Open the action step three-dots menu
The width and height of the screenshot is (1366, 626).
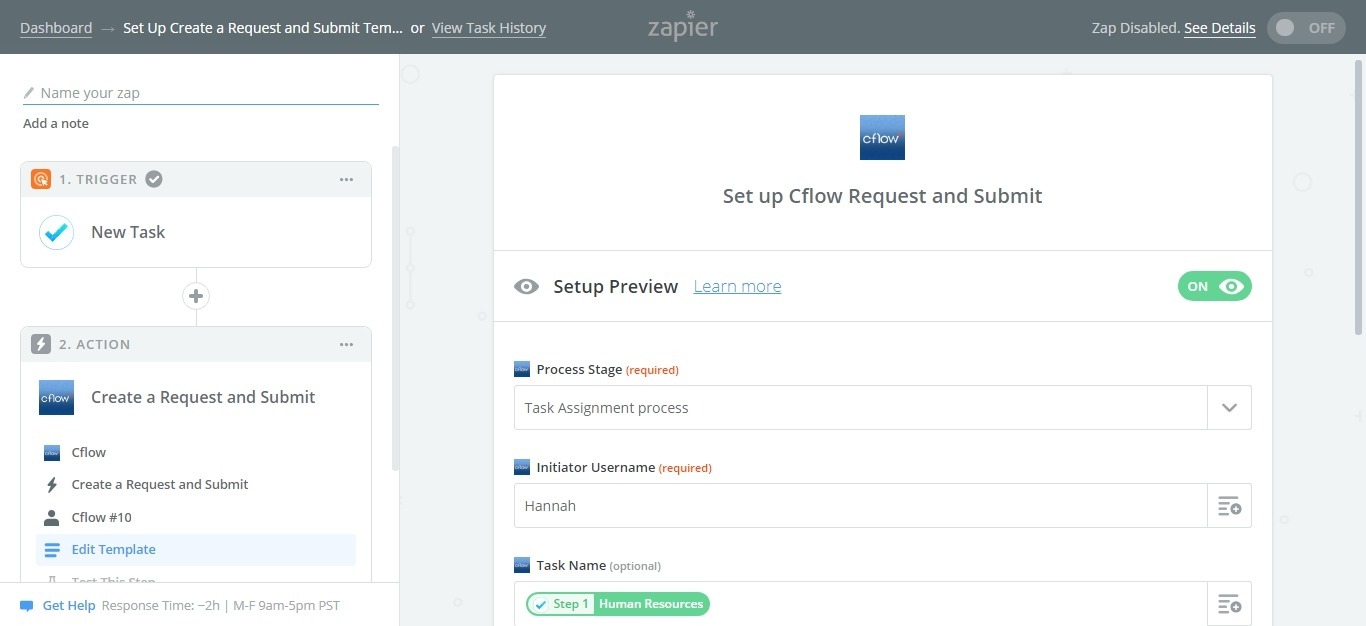point(346,345)
